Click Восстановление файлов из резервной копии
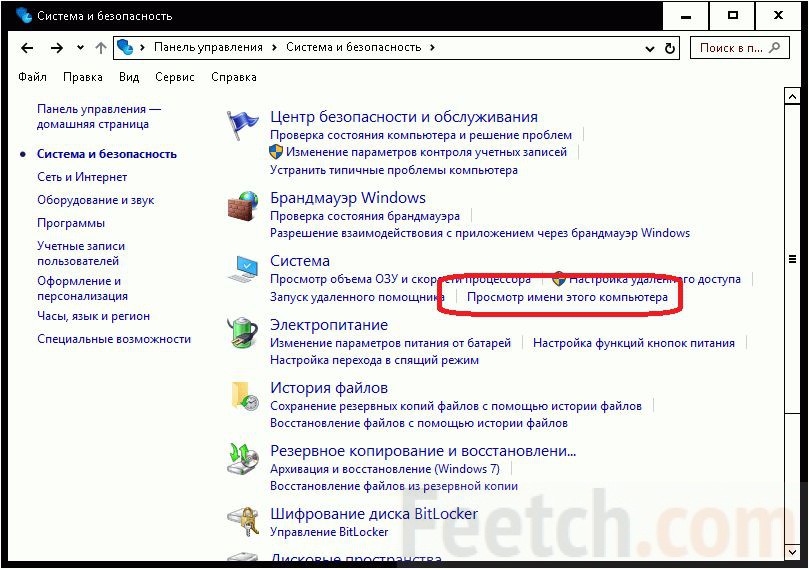Viewport: 809px width, 569px height. coord(394,485)
